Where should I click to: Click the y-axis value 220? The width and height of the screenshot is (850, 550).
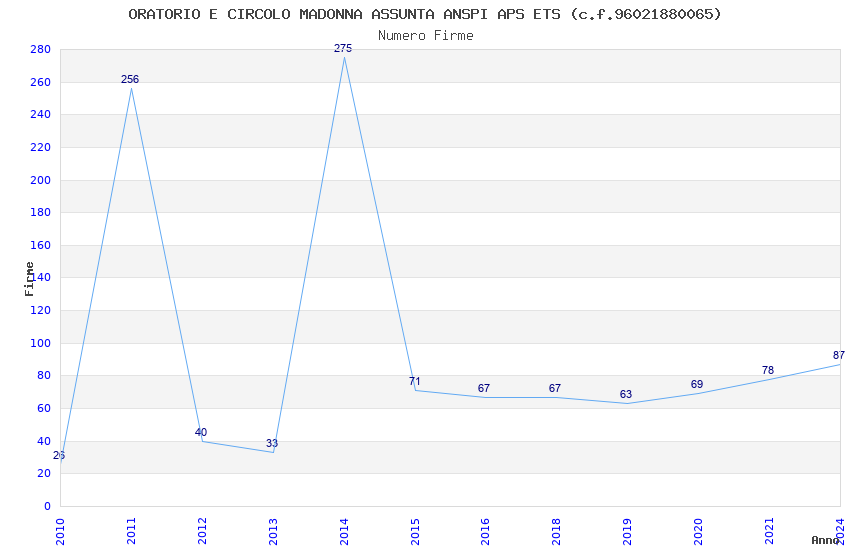pos(41,147)
